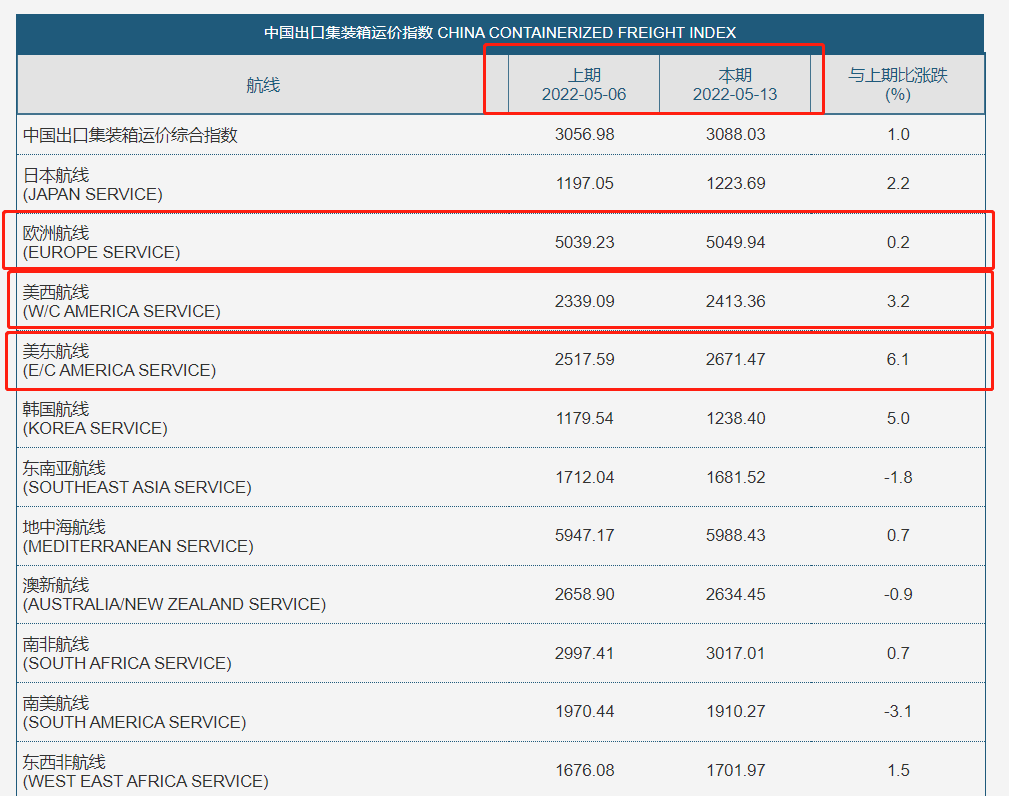Click the W/C America value 2339.09
This screenshot has width=1009, height=796.
tap(584, 301)
